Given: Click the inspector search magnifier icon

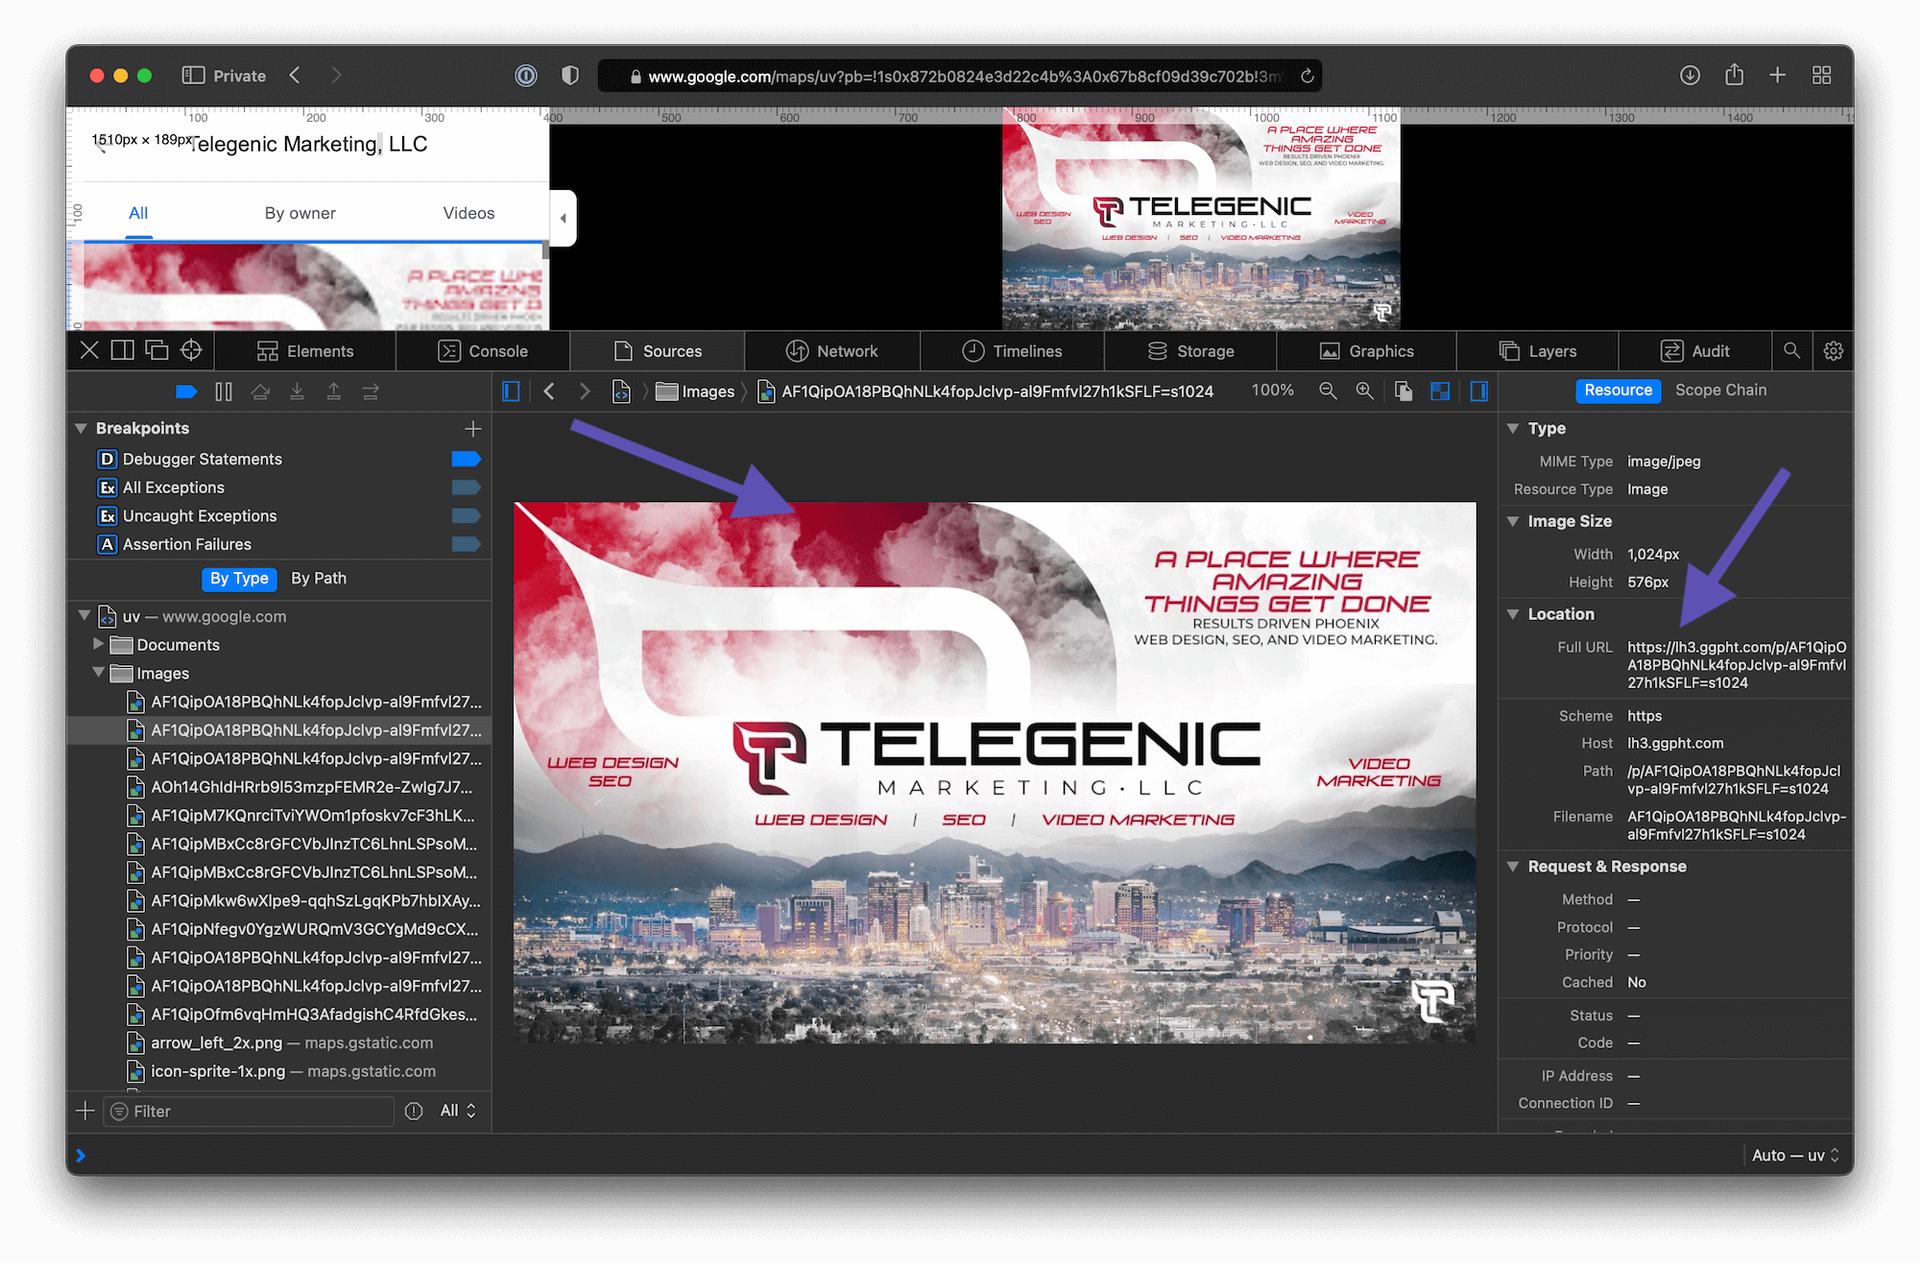Looking at the screenshot, I should click(x=1792, y=351).
